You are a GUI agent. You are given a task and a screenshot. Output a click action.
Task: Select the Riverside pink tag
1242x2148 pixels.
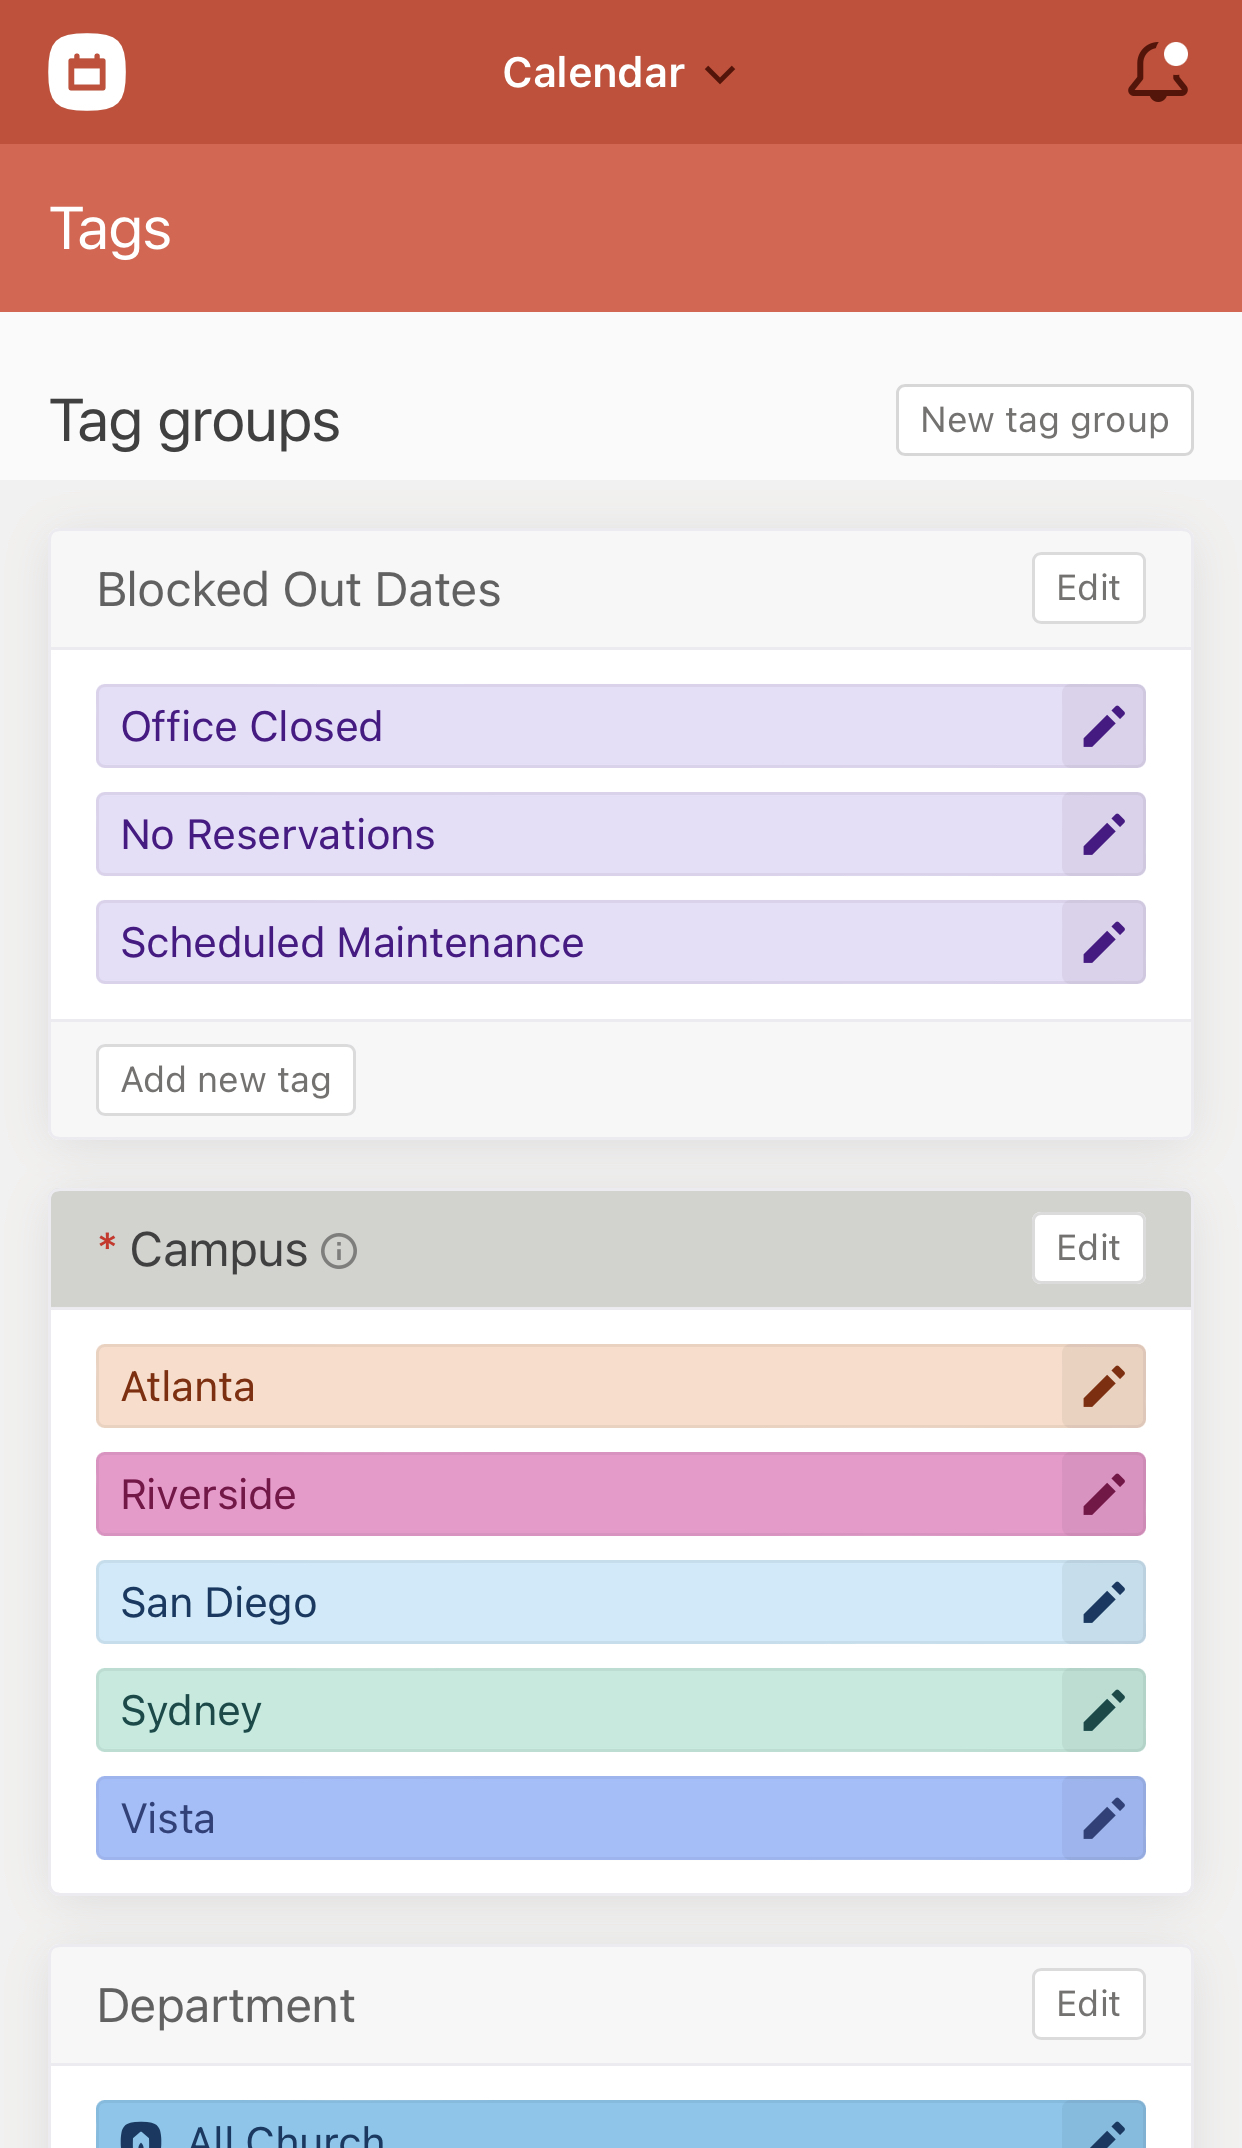coord(579,1494)
